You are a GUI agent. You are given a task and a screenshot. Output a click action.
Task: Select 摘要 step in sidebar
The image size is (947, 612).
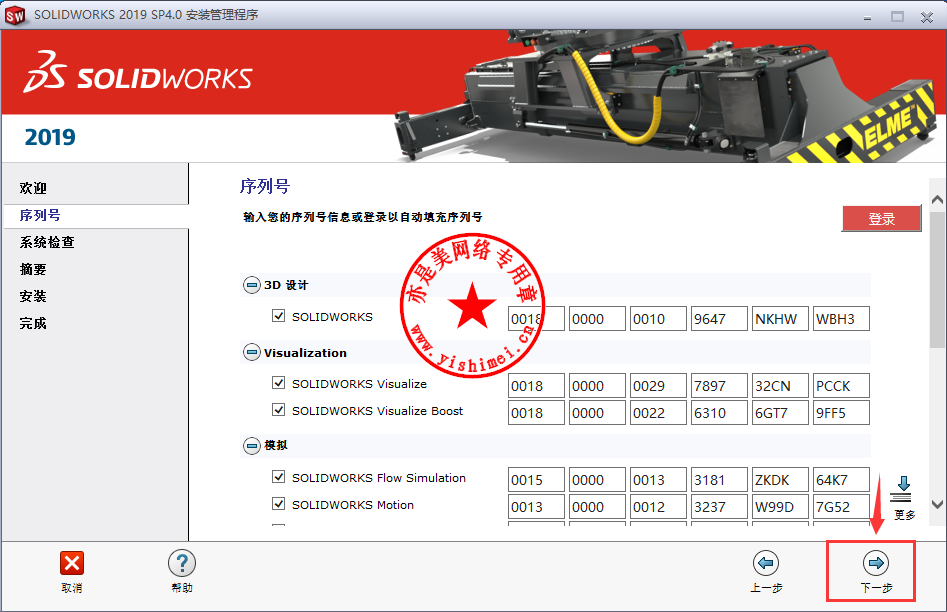pyautogui.click(x=33, y=269)
